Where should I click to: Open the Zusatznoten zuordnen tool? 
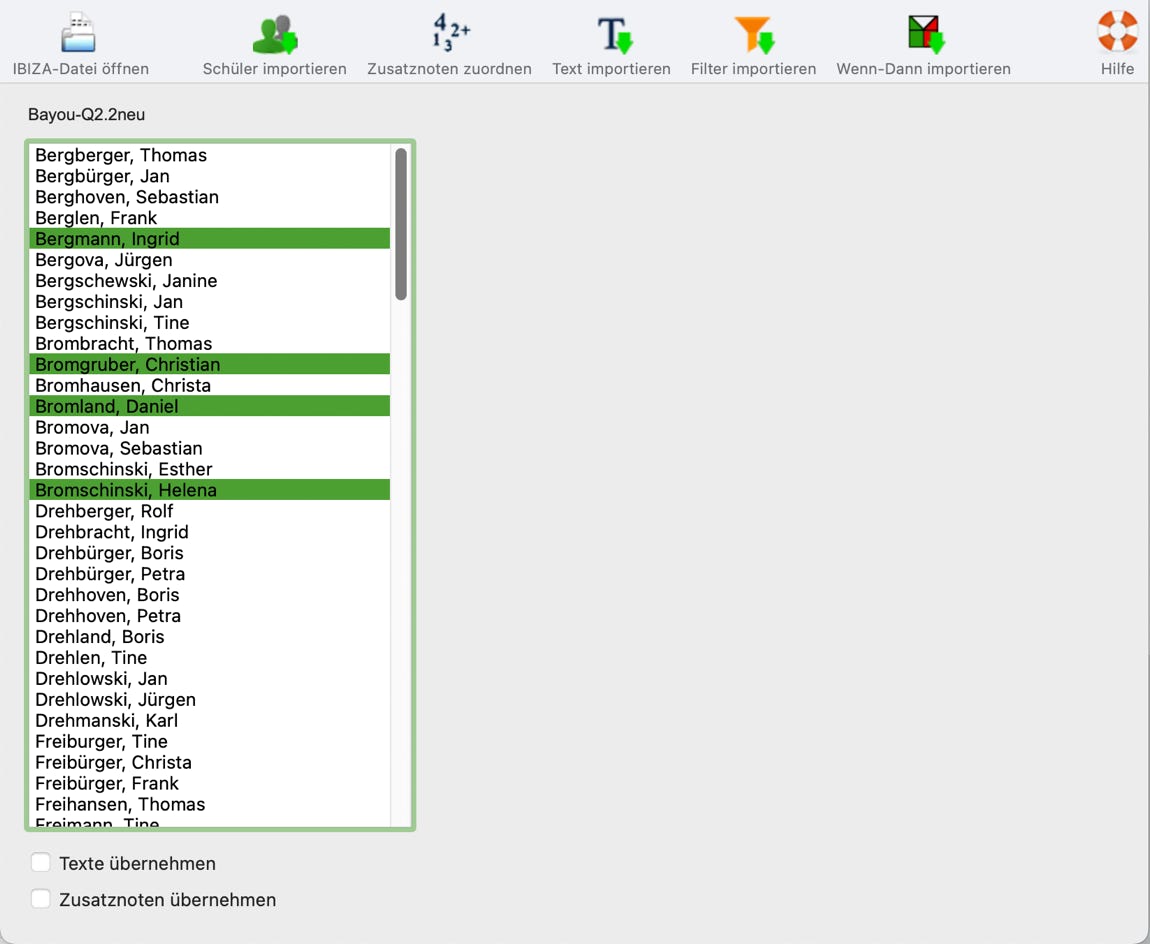tap(449, 33)
